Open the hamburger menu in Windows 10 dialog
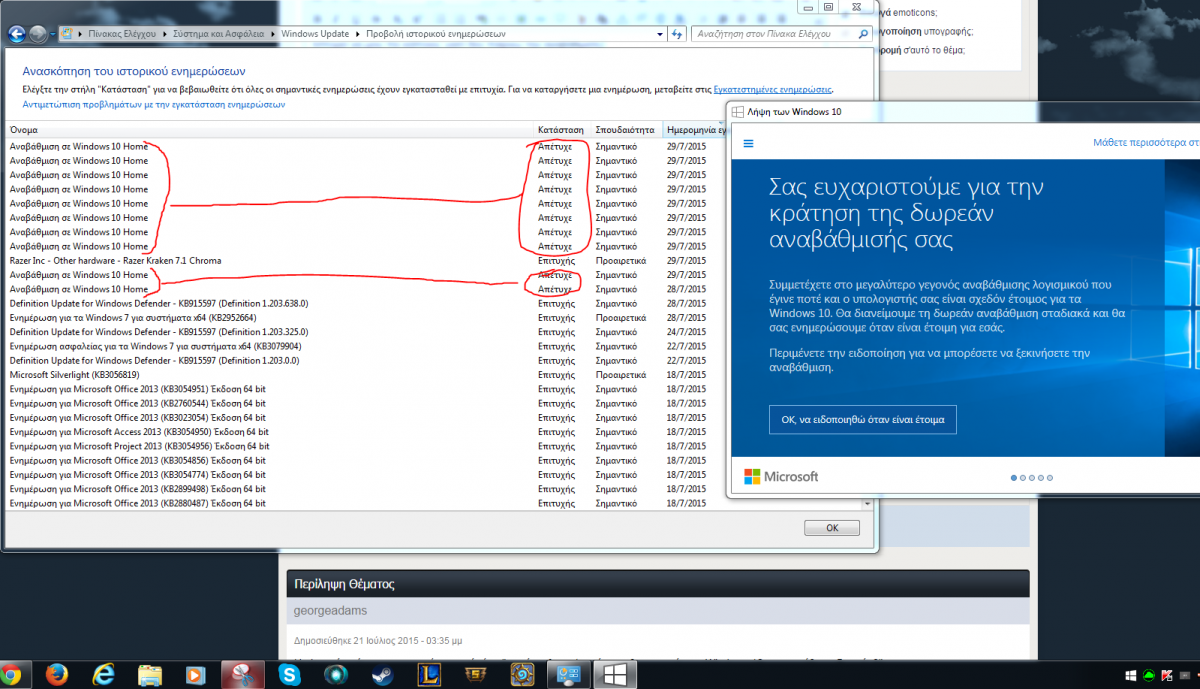Image resolution: width=1200 pixels, height=689 pixels. click(x=748, y=143)
